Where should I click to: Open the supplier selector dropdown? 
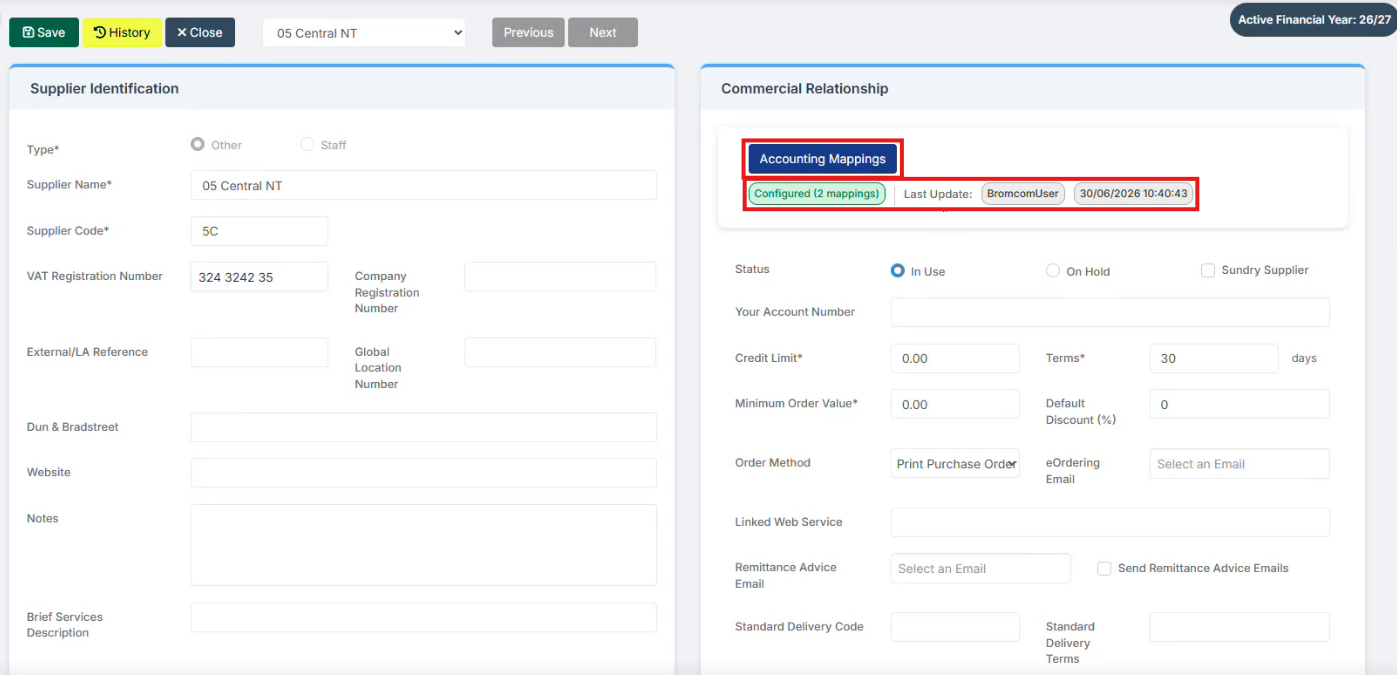pos(365,33)
